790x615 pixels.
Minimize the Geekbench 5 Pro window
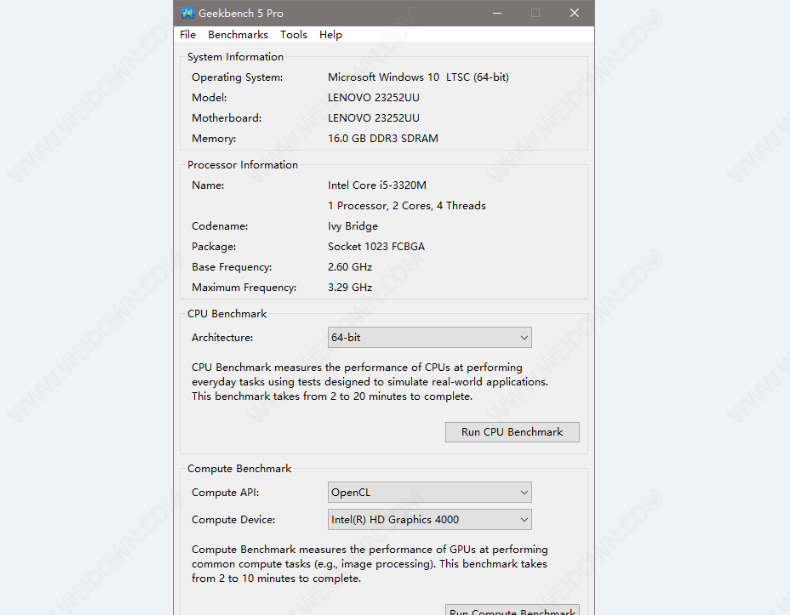497,13
